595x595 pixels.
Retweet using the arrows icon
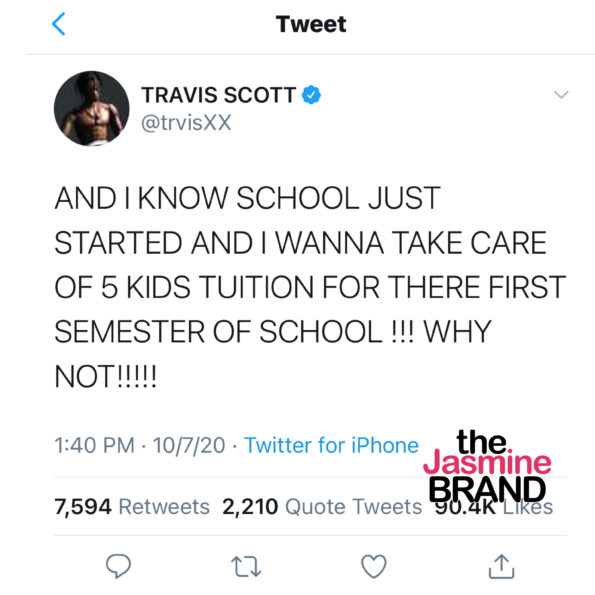pos(246,566)
